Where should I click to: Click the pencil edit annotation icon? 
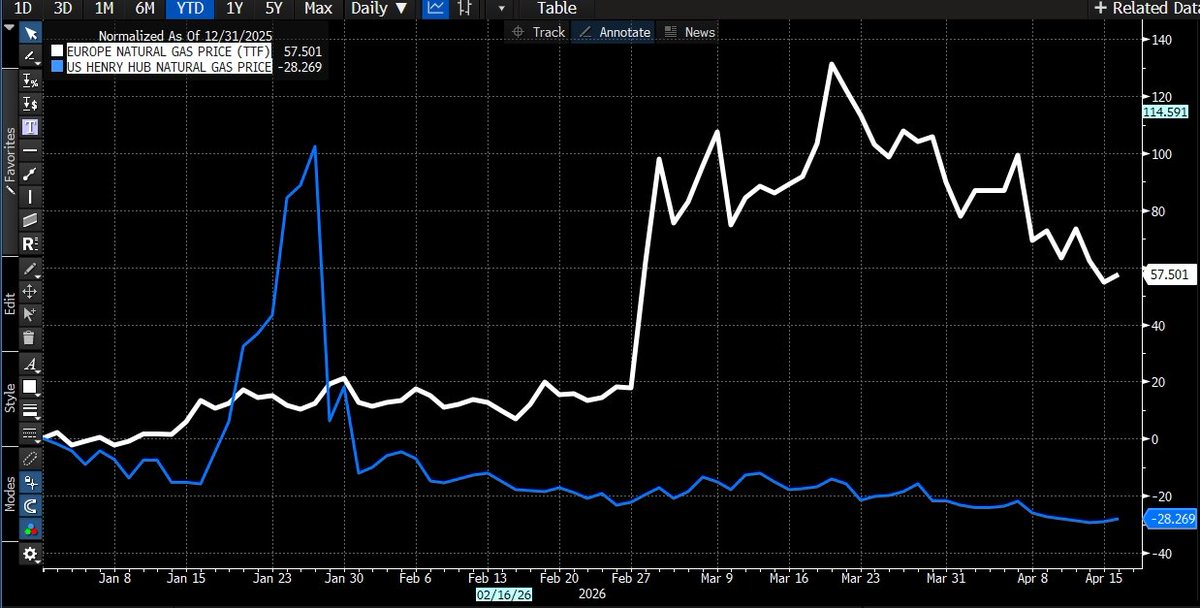pos(30,269)
